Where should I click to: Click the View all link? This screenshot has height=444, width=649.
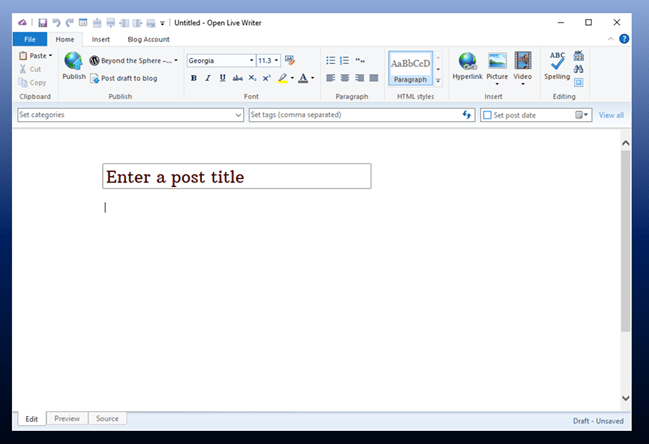point(611,115)
